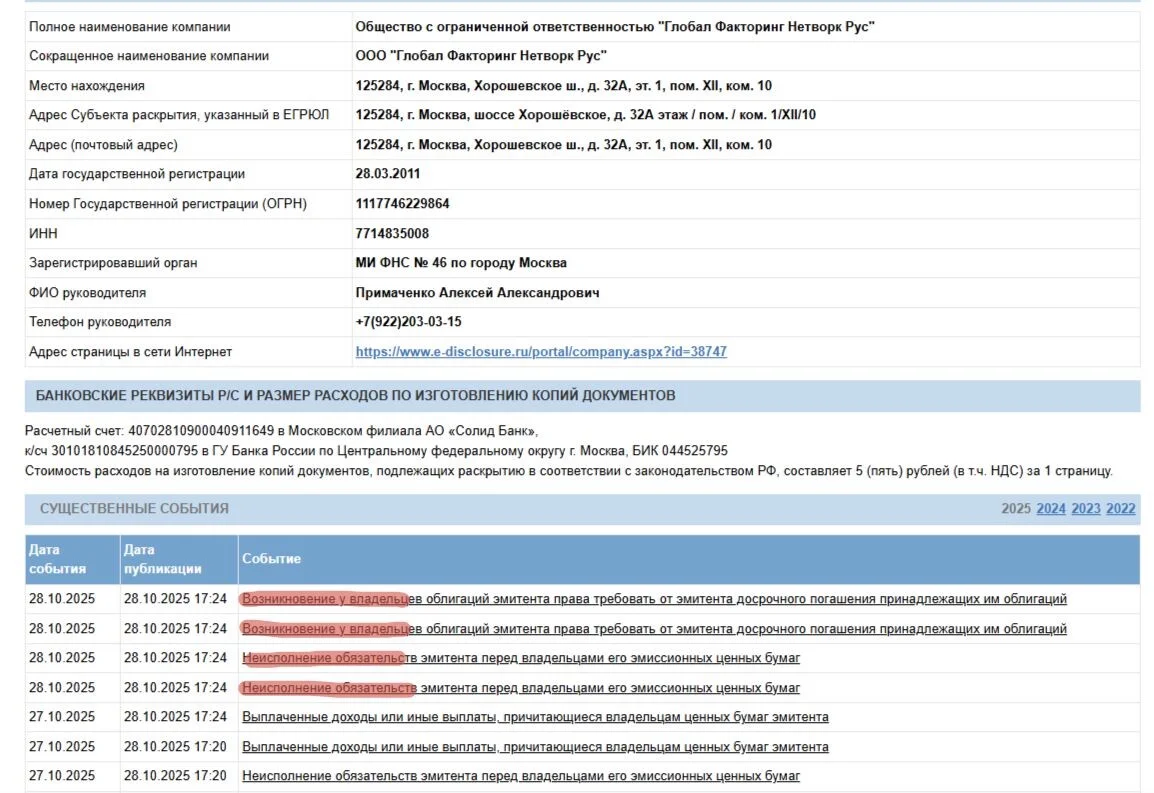Select registration date 28.03.2011

388,174
